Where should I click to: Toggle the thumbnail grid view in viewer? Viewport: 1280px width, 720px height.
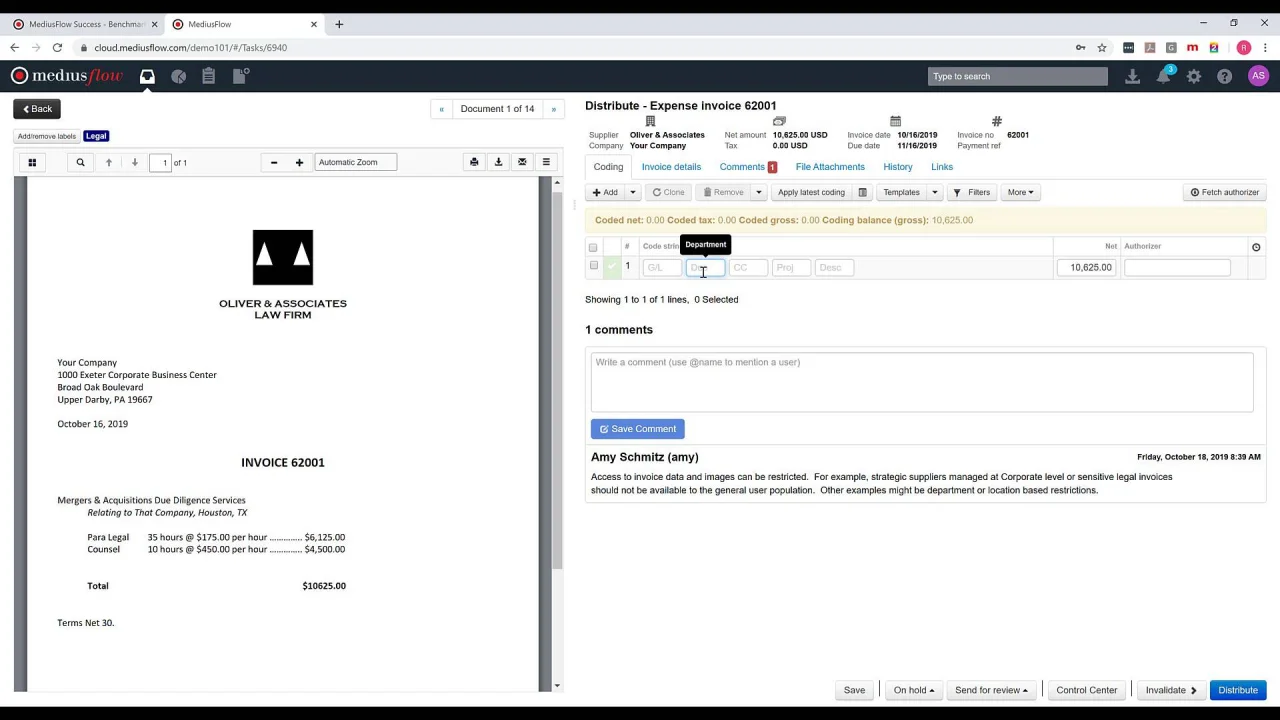pyautogui.click(x=32, y=162)
